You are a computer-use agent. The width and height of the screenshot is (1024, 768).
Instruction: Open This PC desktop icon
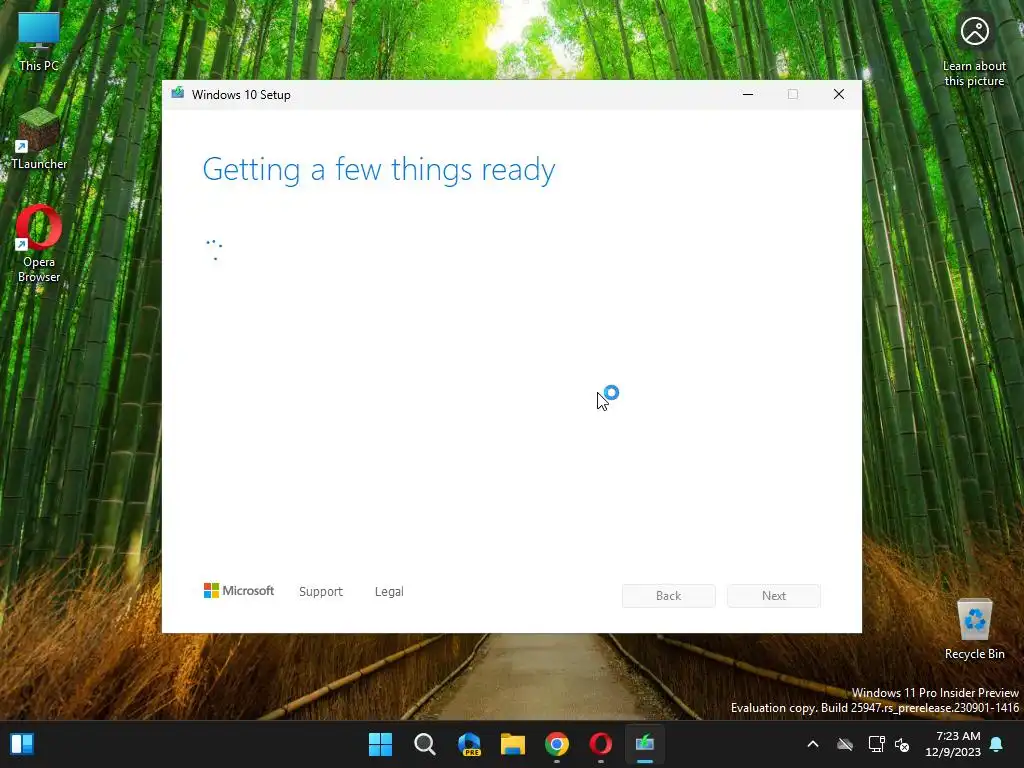coord(39,42)
